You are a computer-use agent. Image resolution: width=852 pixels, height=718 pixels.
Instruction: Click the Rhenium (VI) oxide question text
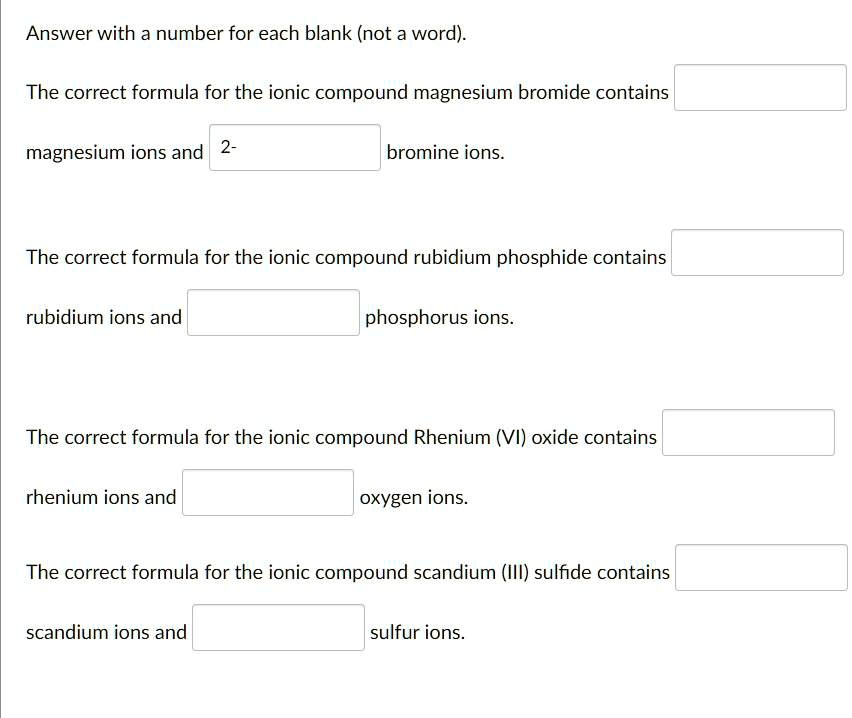coord(342,437)
